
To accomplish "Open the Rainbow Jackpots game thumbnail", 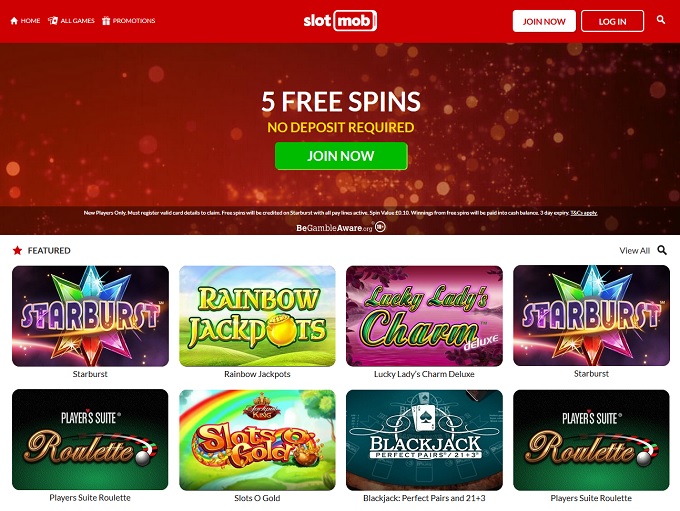I will click(257, 316).
